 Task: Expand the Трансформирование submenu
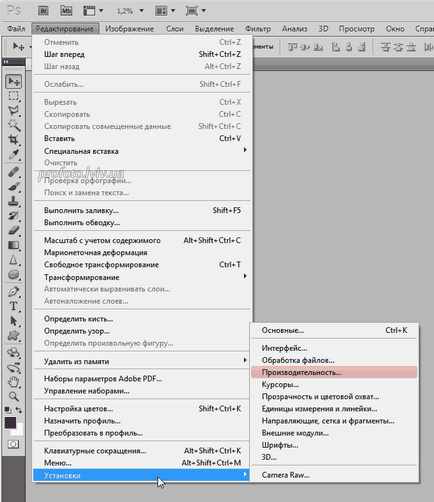coord(142,277)
